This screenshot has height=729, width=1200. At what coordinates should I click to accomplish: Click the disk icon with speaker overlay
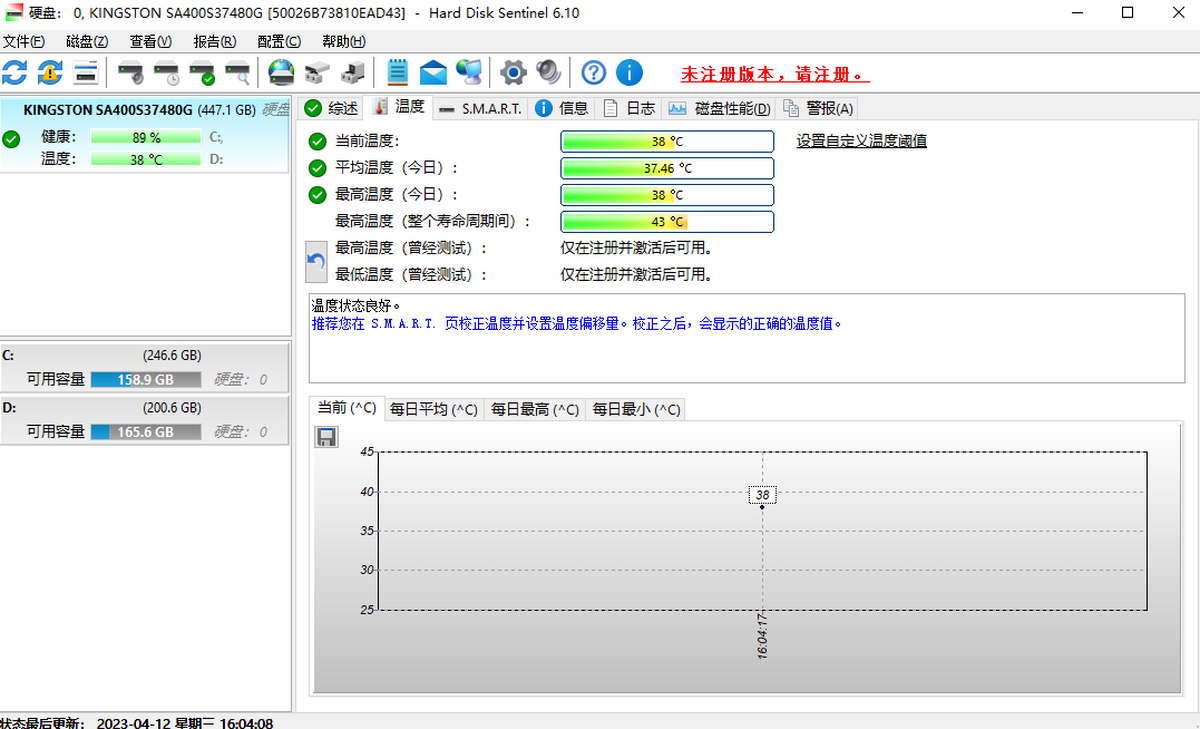tap(131, 72)
